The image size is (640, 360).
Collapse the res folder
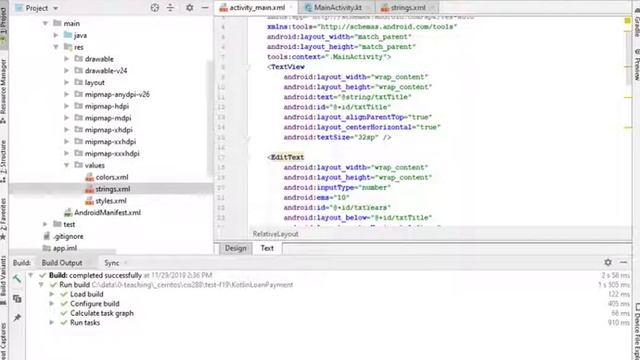(56, 47)
